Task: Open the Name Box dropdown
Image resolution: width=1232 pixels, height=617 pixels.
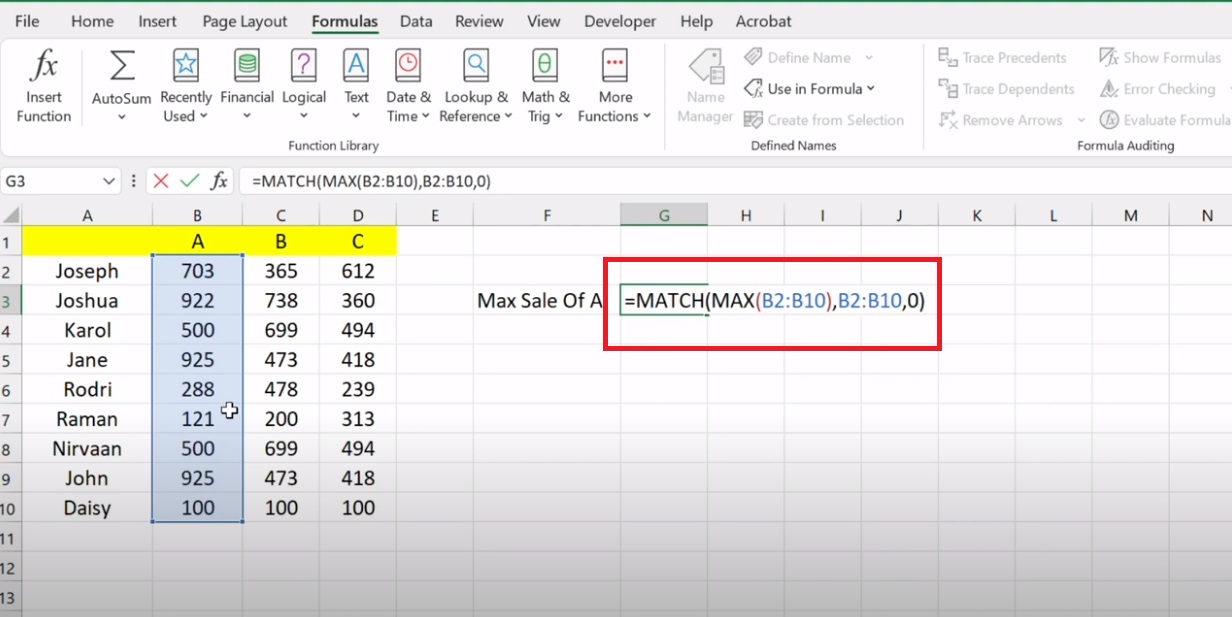Action: (110, 180)
